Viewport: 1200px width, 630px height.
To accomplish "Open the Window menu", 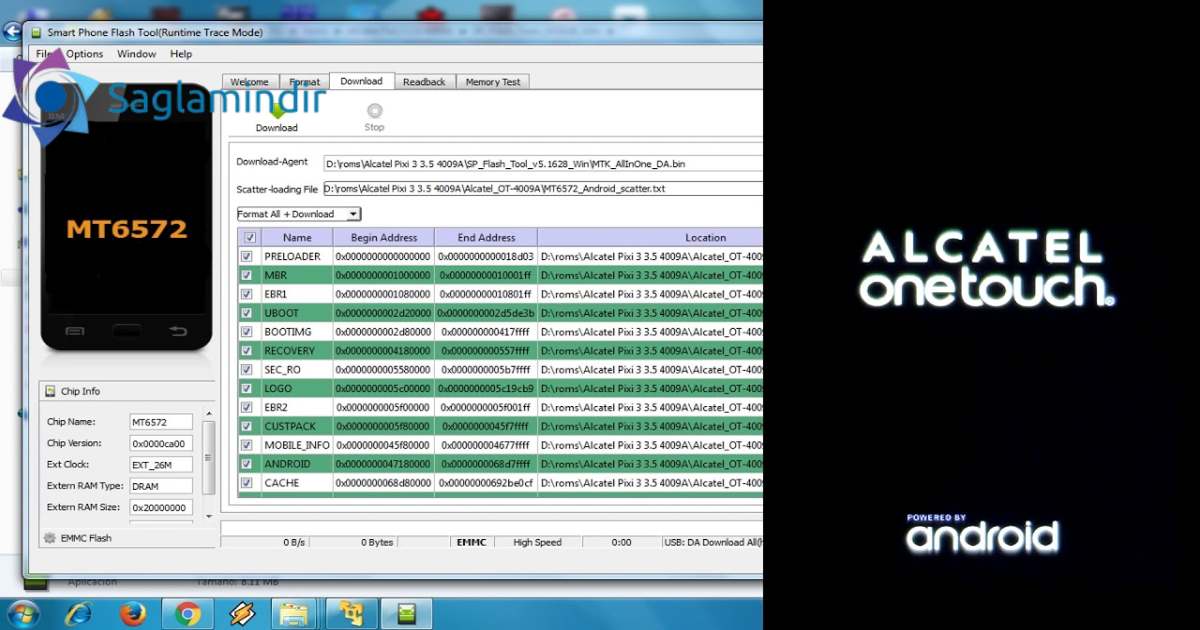I will pyautogui.click(x=136, y=54).
